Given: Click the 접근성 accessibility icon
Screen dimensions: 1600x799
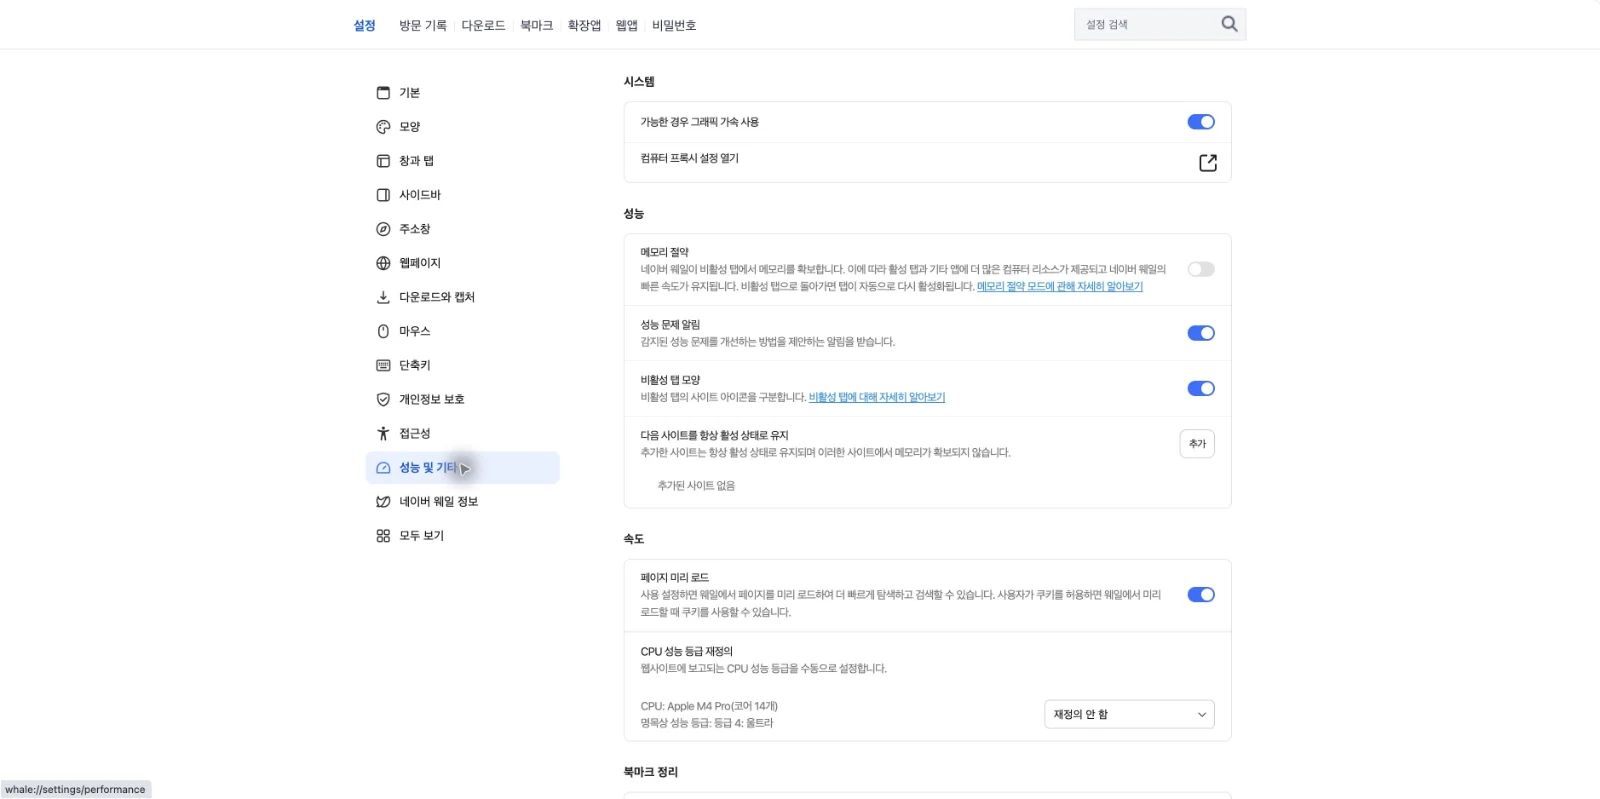Looking at the screenshot, I should point(383,433).
